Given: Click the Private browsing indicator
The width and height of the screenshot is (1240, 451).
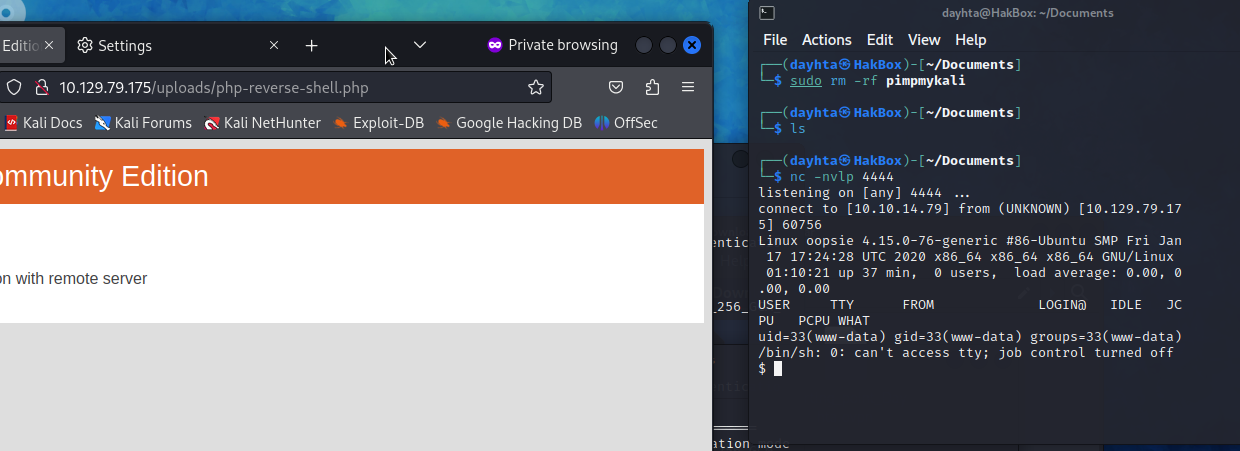Looking at the screenshot, I should tap(552, 45).
